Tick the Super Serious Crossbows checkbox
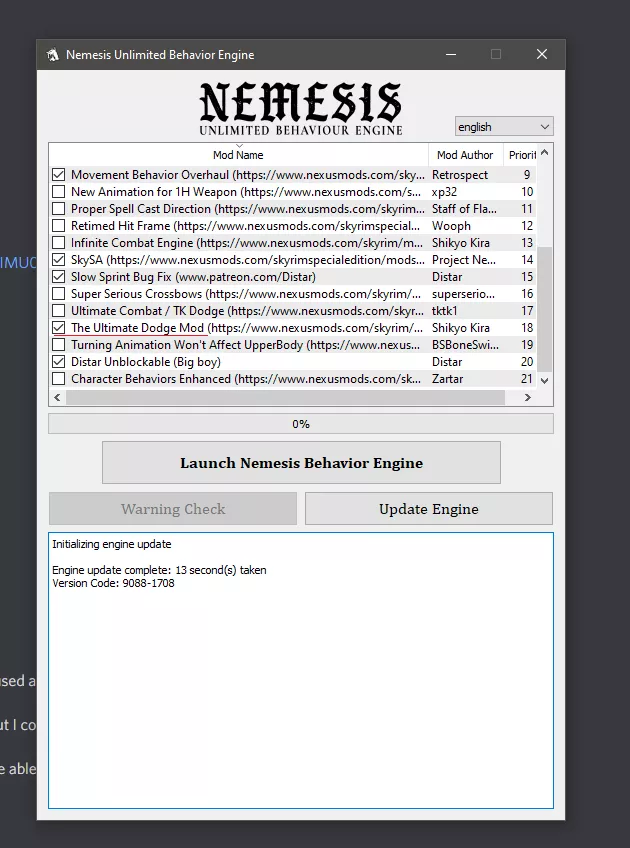630x848 pixels. point(58,294)
